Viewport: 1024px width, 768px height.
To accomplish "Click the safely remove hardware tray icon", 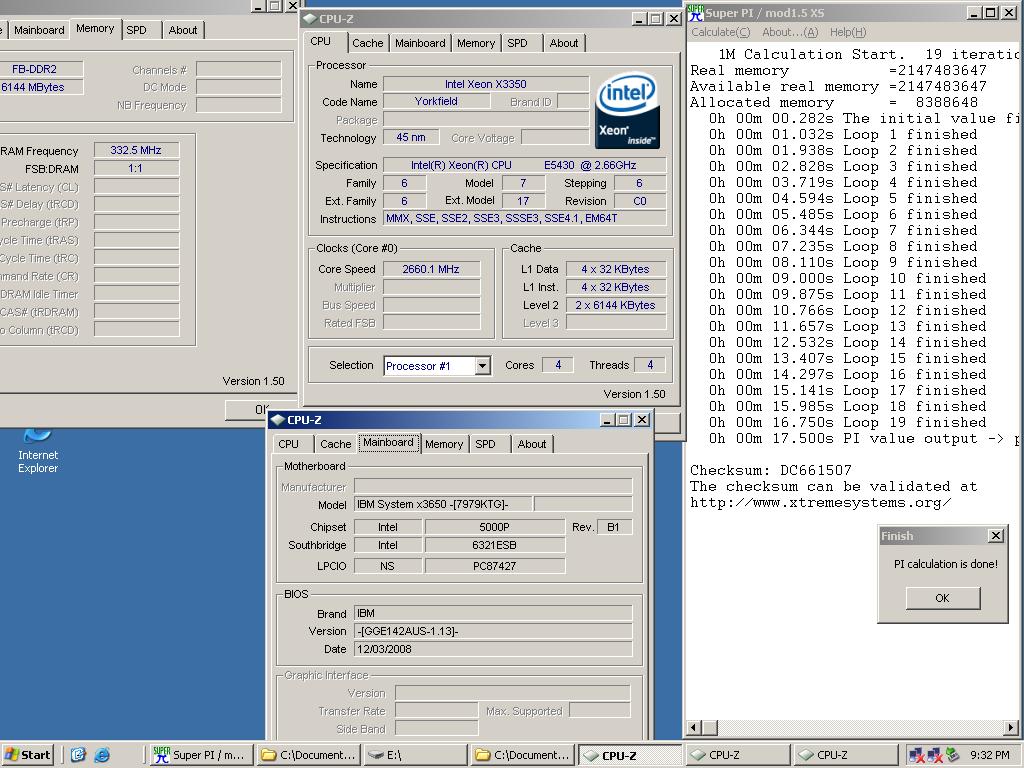I will pyautogui.click(x=952, y=755).
